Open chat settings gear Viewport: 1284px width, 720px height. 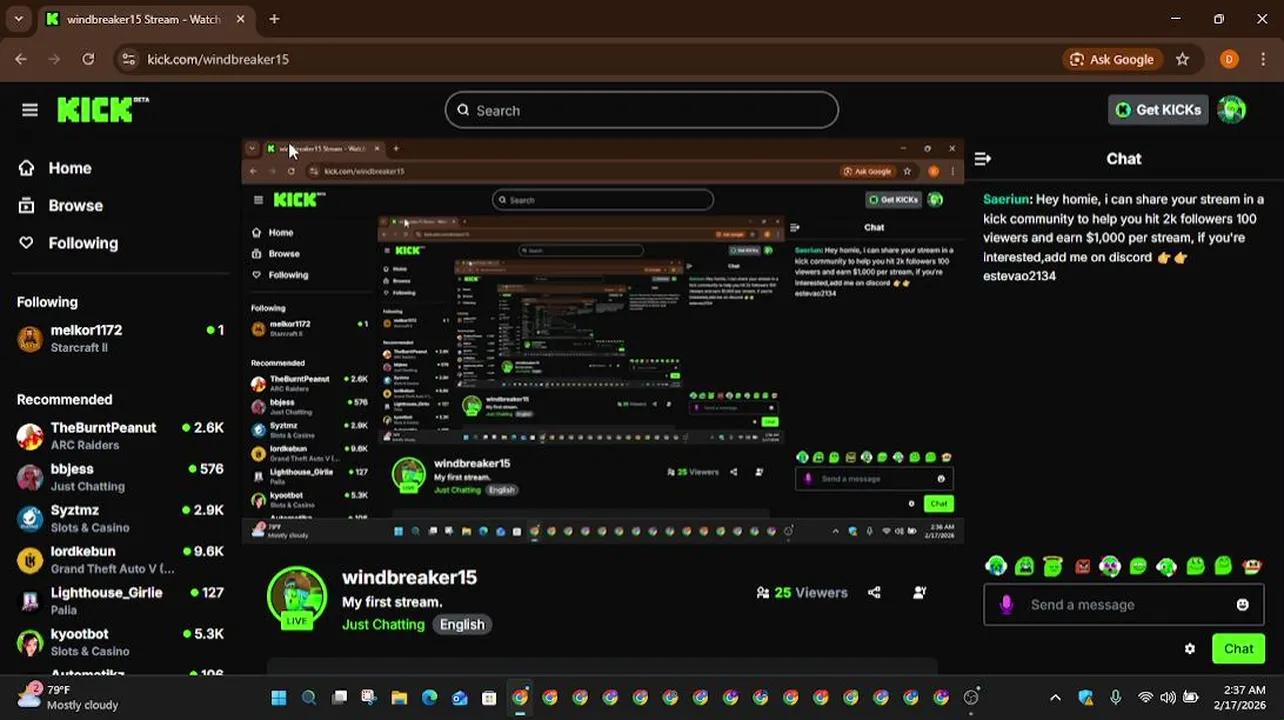[x=1189, y=649]
